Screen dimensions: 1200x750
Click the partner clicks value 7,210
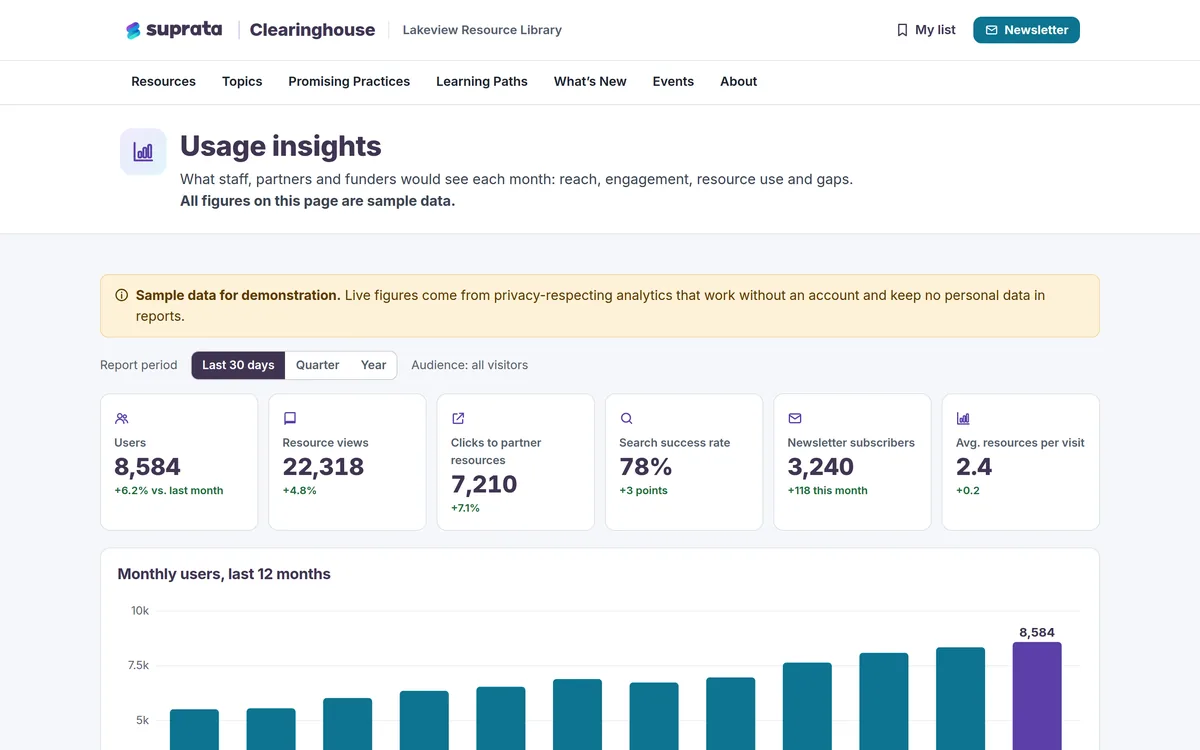click(484, 485)
